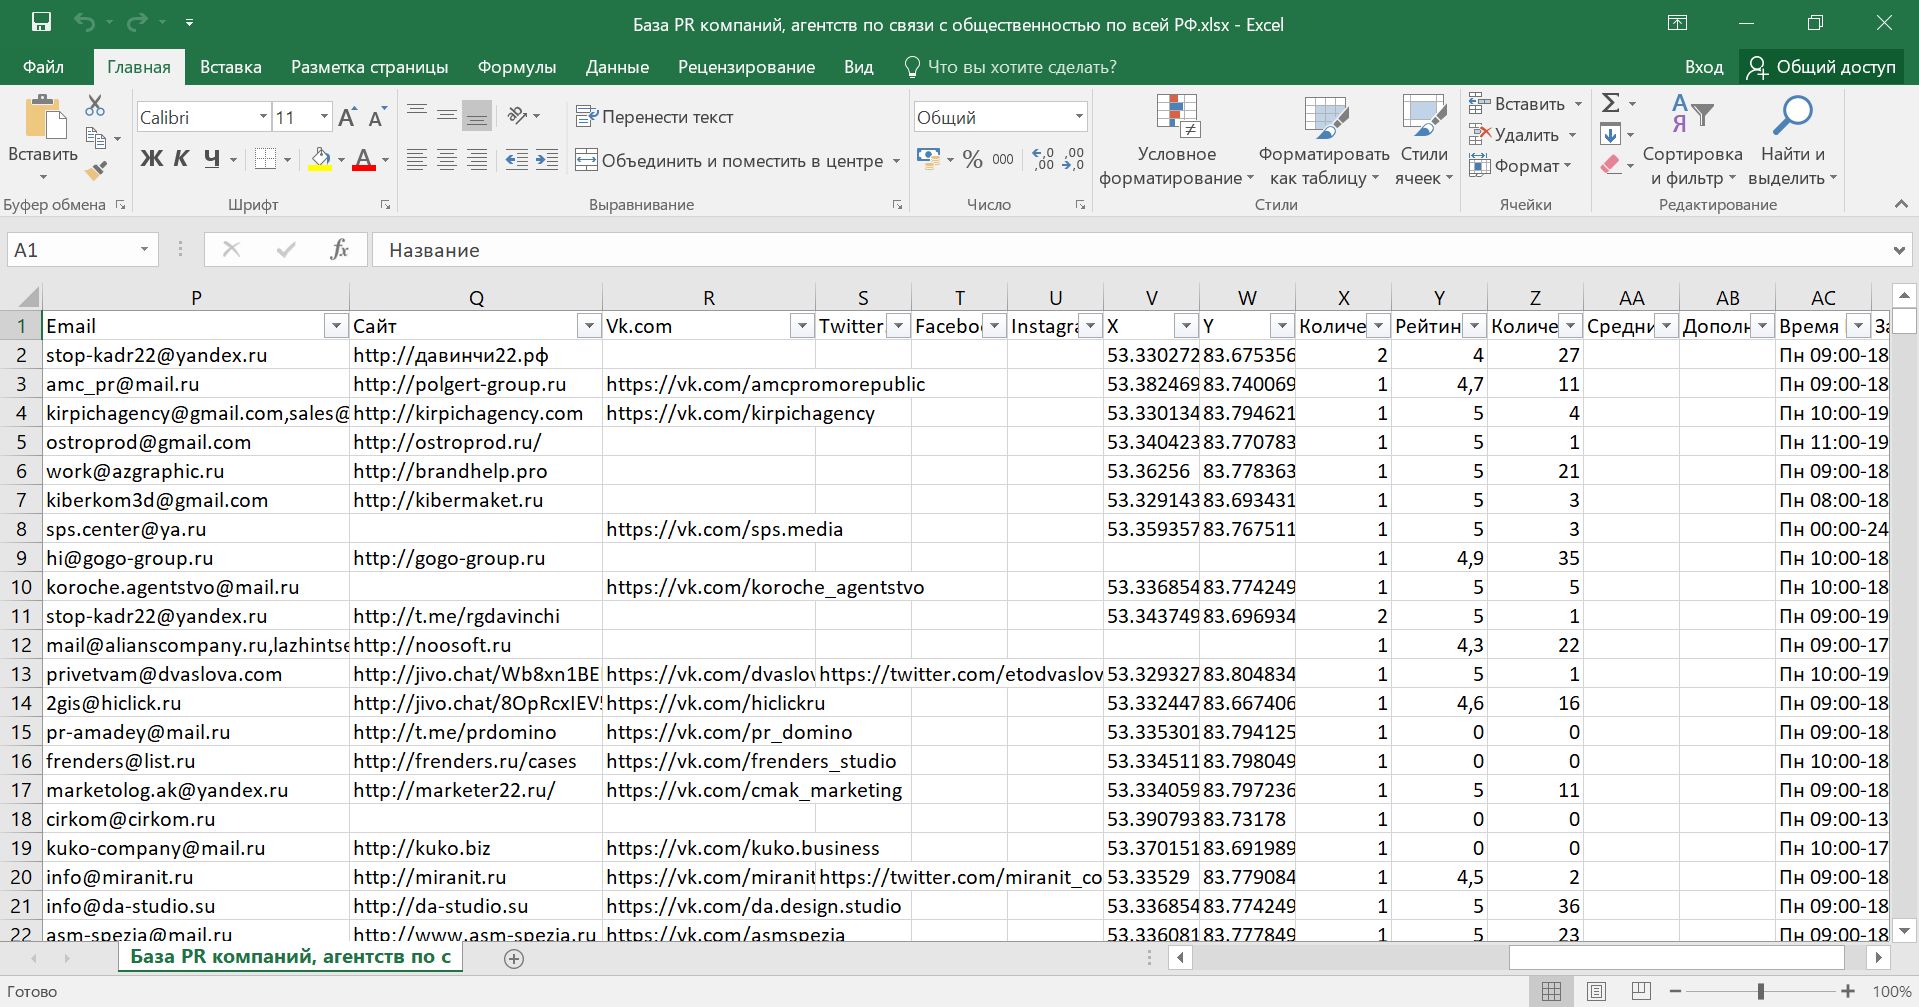Switch to the Формулы ribbon tab
The width and height of the screenshot is (1919, 1007).
pos(516,67)
